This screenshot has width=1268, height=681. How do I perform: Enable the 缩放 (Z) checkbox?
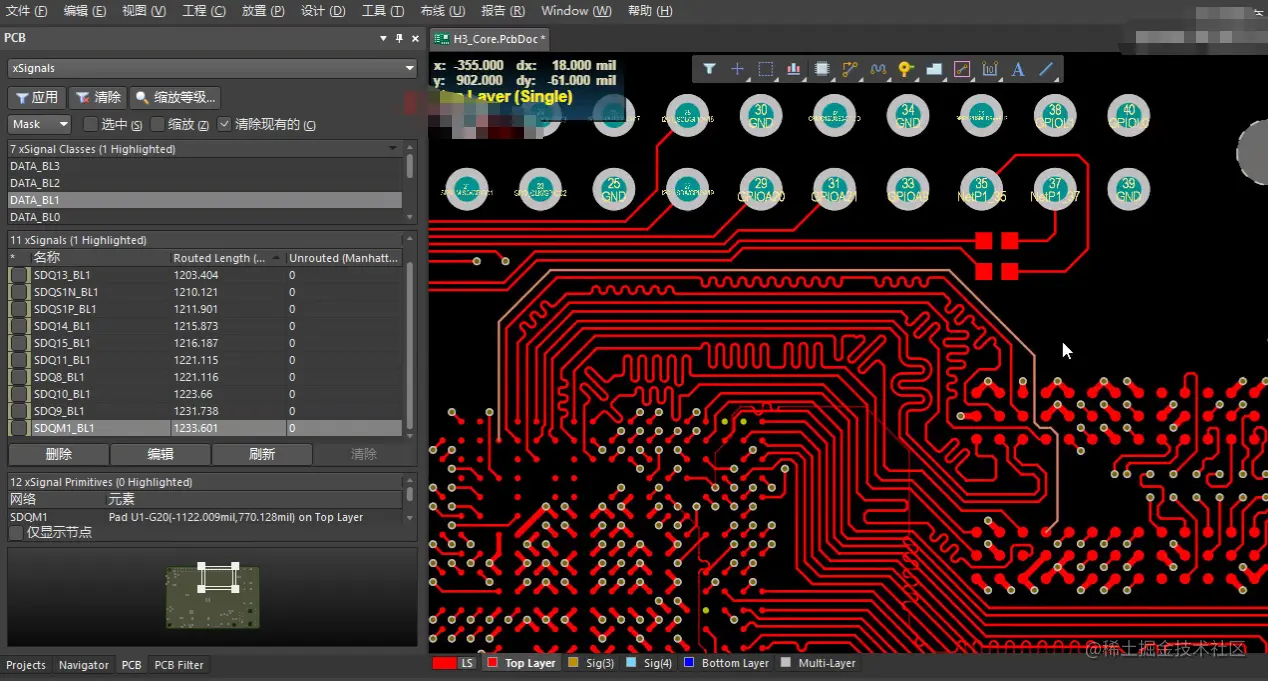(x=157, y=124)
